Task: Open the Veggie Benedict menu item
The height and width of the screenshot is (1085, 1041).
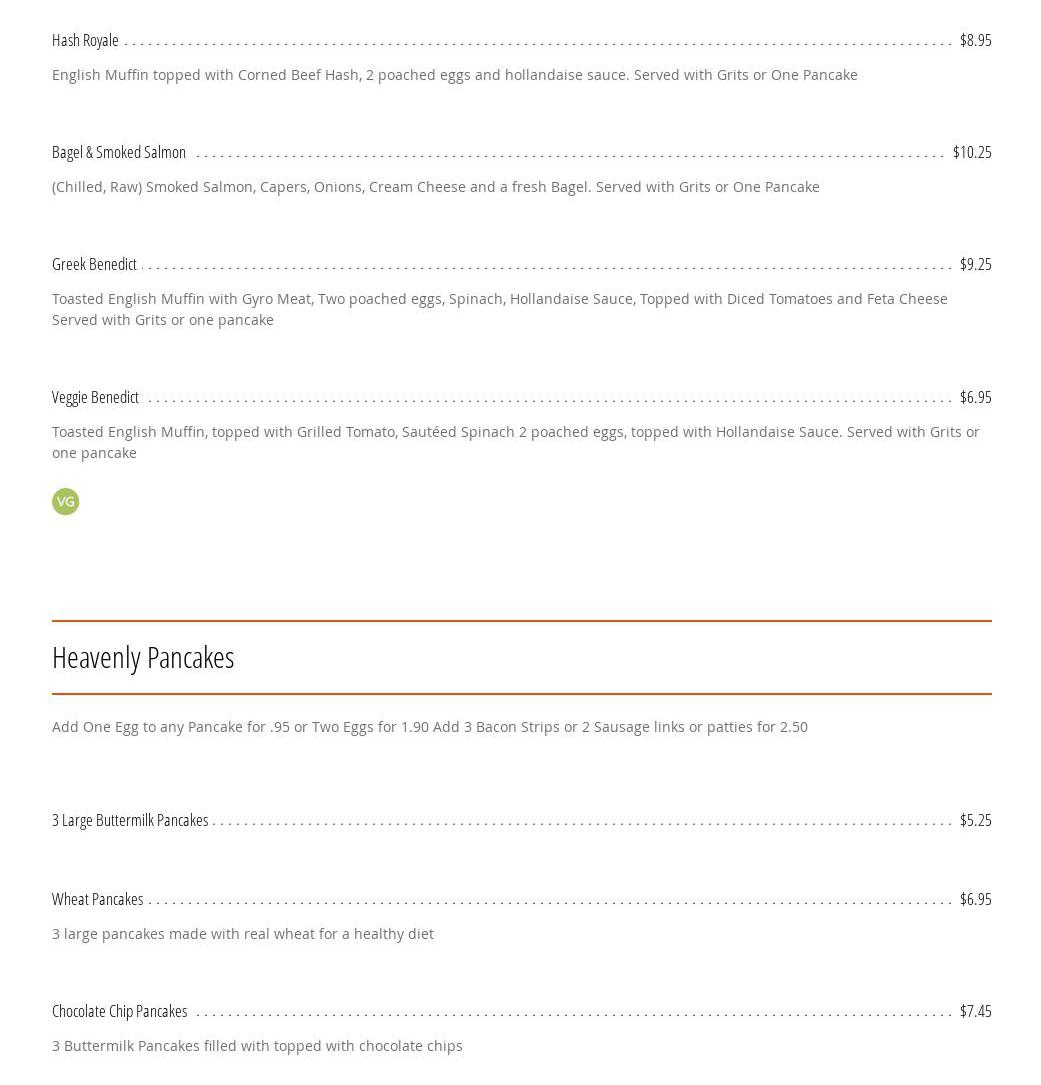Action: 95,397
